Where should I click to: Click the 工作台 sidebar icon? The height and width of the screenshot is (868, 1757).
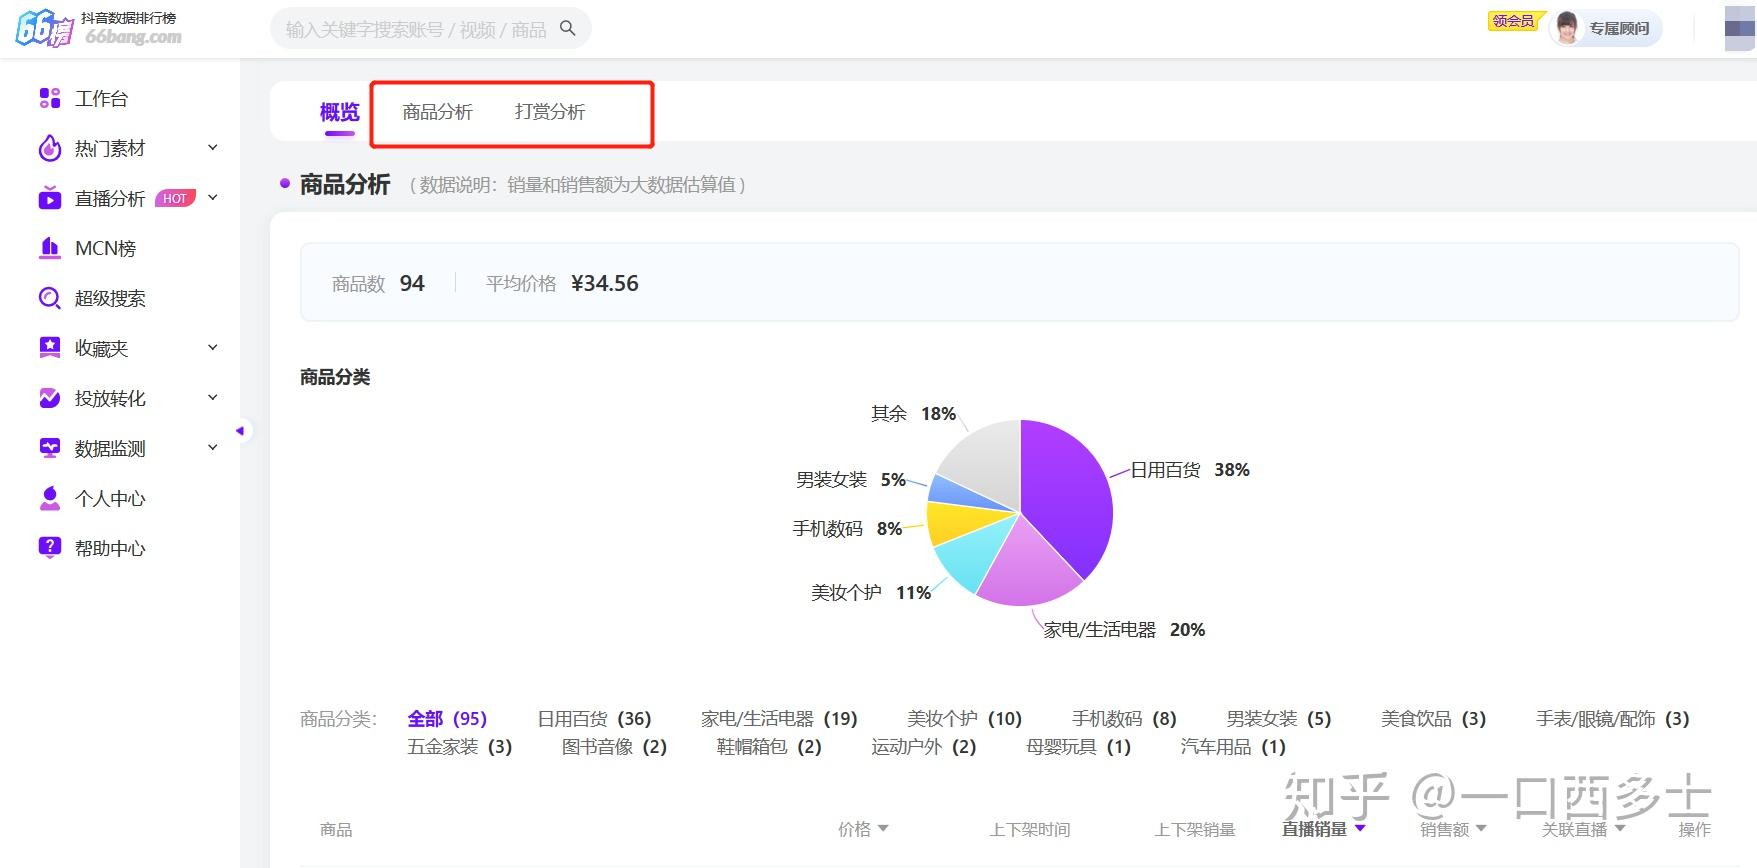coord(50,98)
